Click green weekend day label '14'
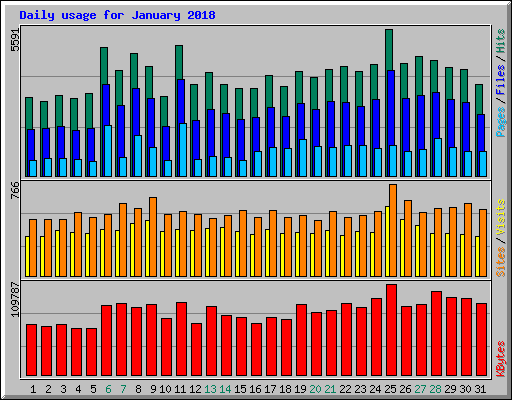The width and height of the screenshot is (512, 400). 225,389
